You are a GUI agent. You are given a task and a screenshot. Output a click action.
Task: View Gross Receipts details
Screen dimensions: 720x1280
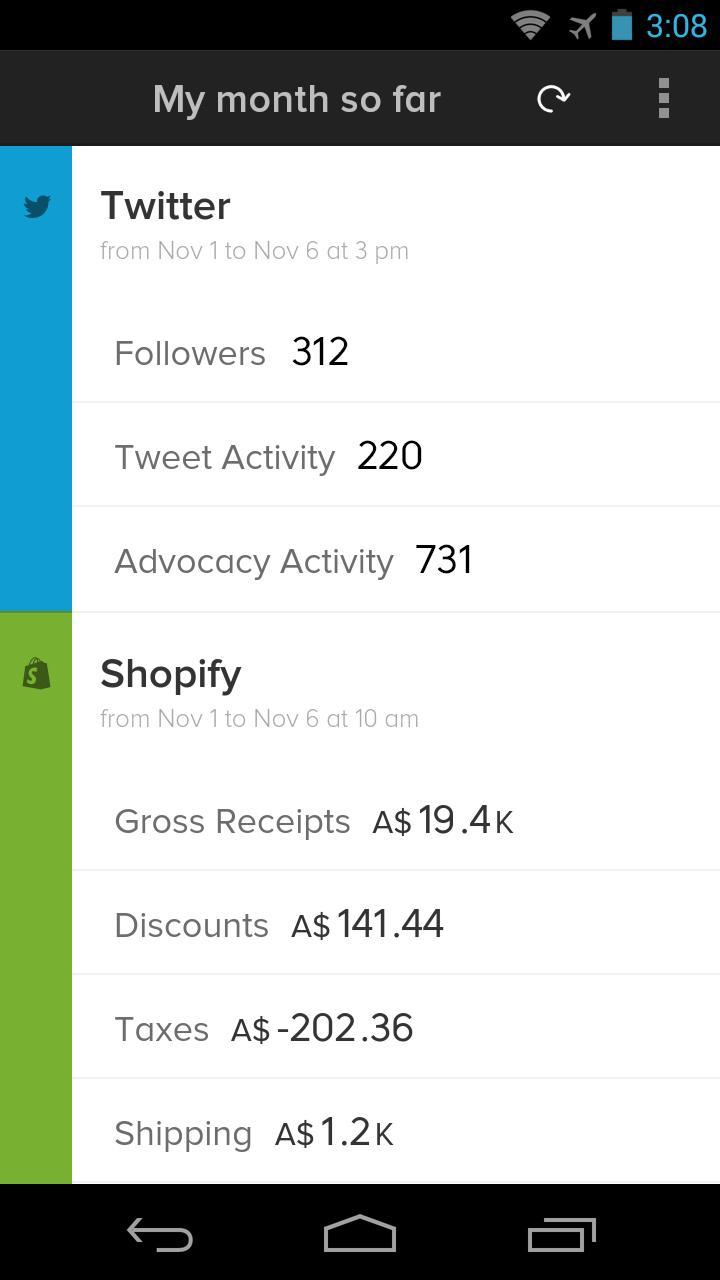click(395, 821)
